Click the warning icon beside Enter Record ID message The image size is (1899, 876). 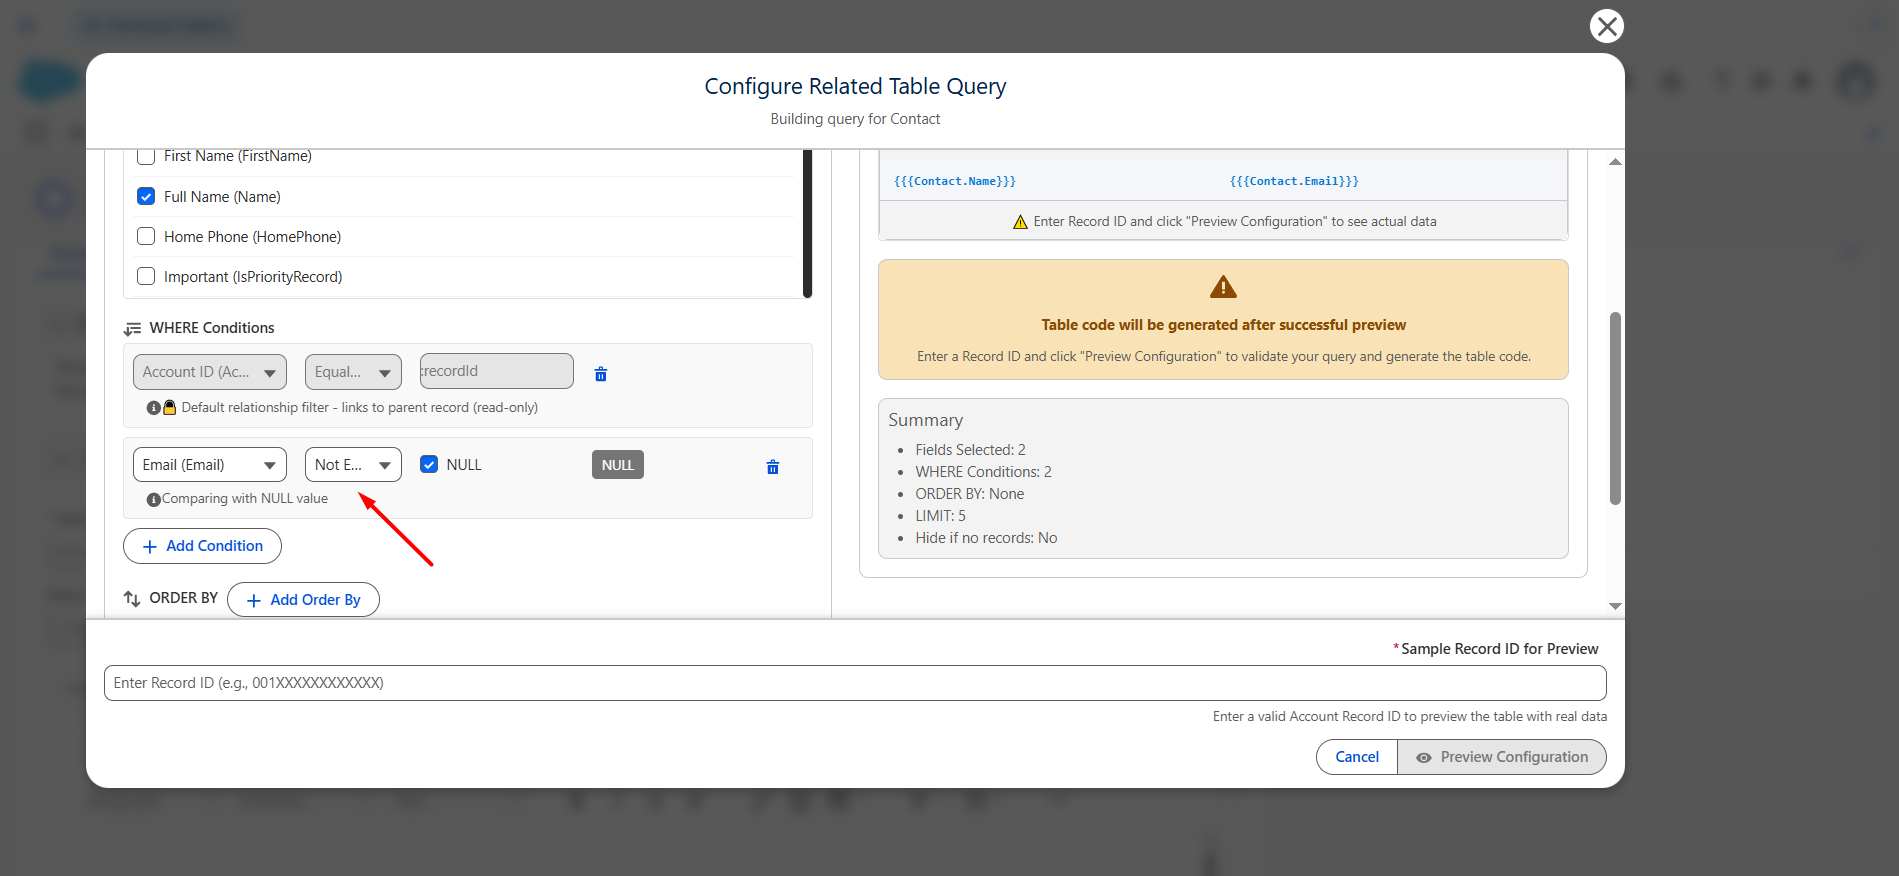1020,222
